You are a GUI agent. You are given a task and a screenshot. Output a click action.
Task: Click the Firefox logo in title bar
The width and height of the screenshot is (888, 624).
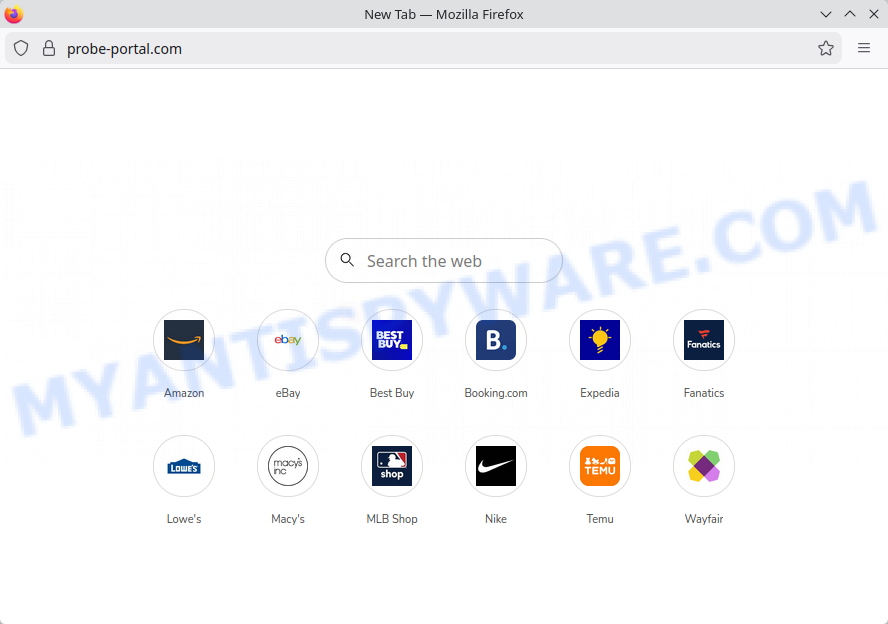14,14
